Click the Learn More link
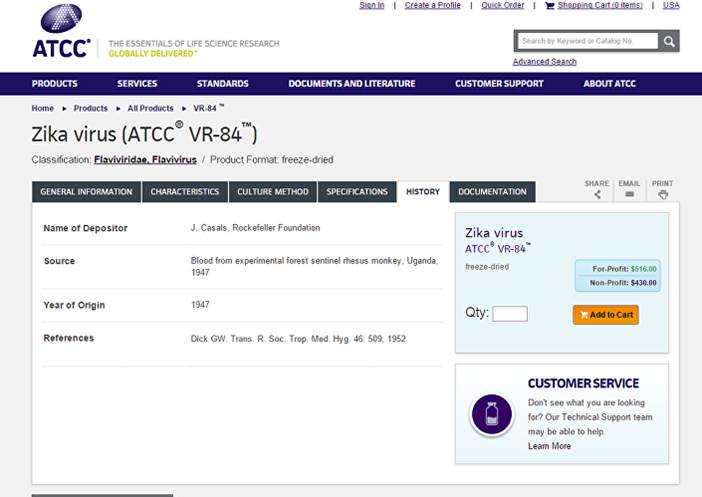The width and height of the screenshot is (702, 497). [549, 446]
